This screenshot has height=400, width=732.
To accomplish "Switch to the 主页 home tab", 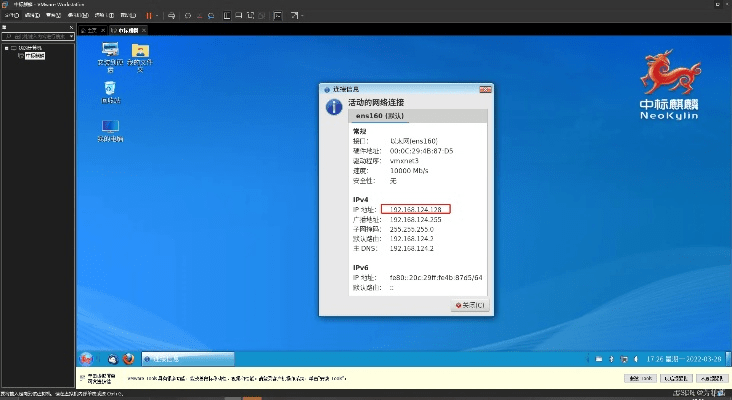I will 92,31.
